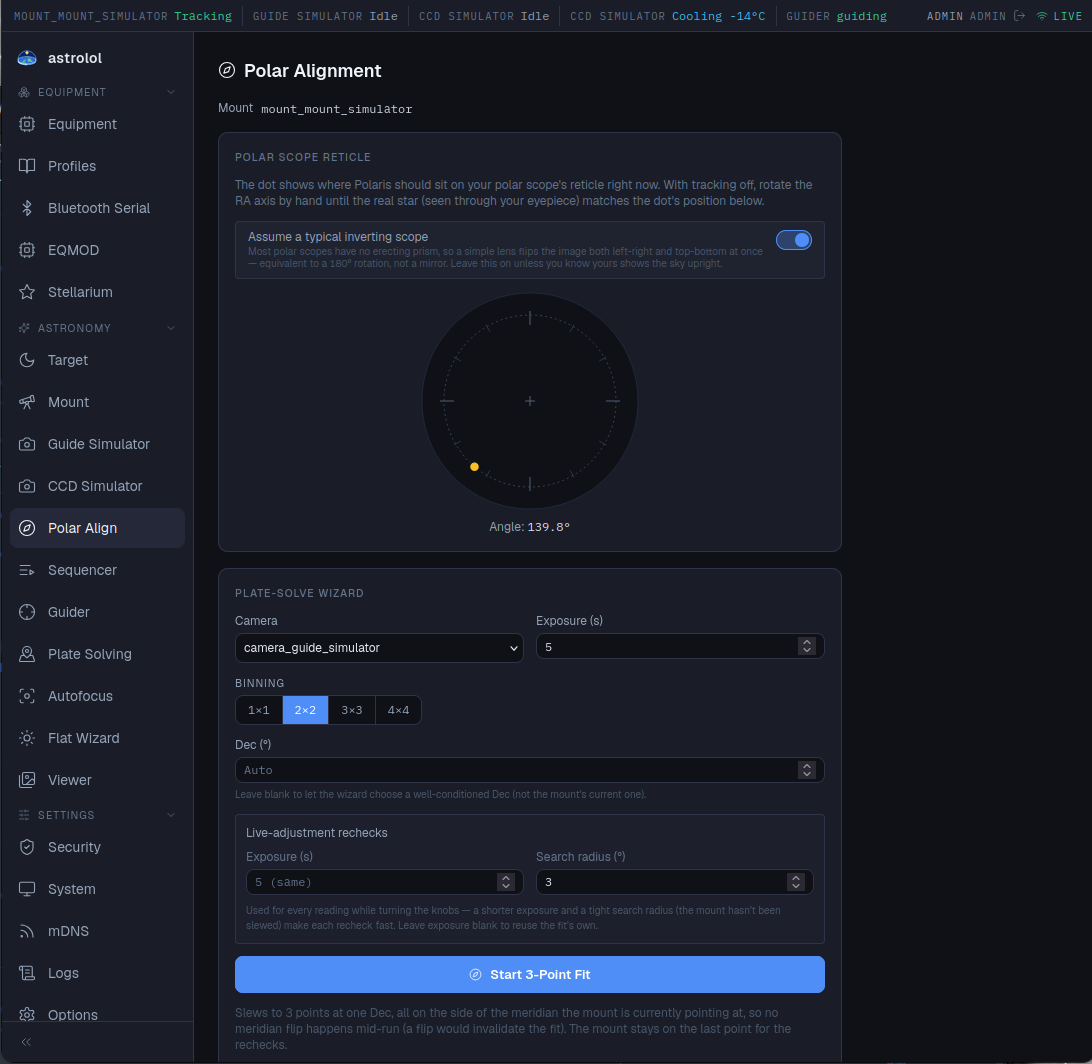The height and width of the screenshot is (1064, 1092).
Task: Click the Mount telescope icon
Action: 27,402
